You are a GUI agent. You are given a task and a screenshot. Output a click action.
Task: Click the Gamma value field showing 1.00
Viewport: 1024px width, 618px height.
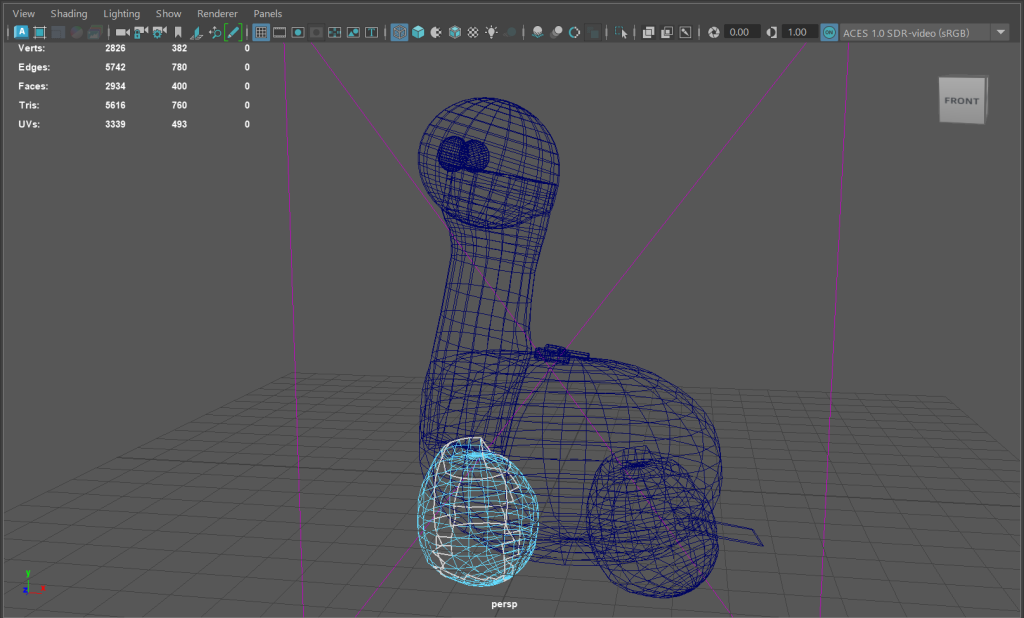point(797,33)
